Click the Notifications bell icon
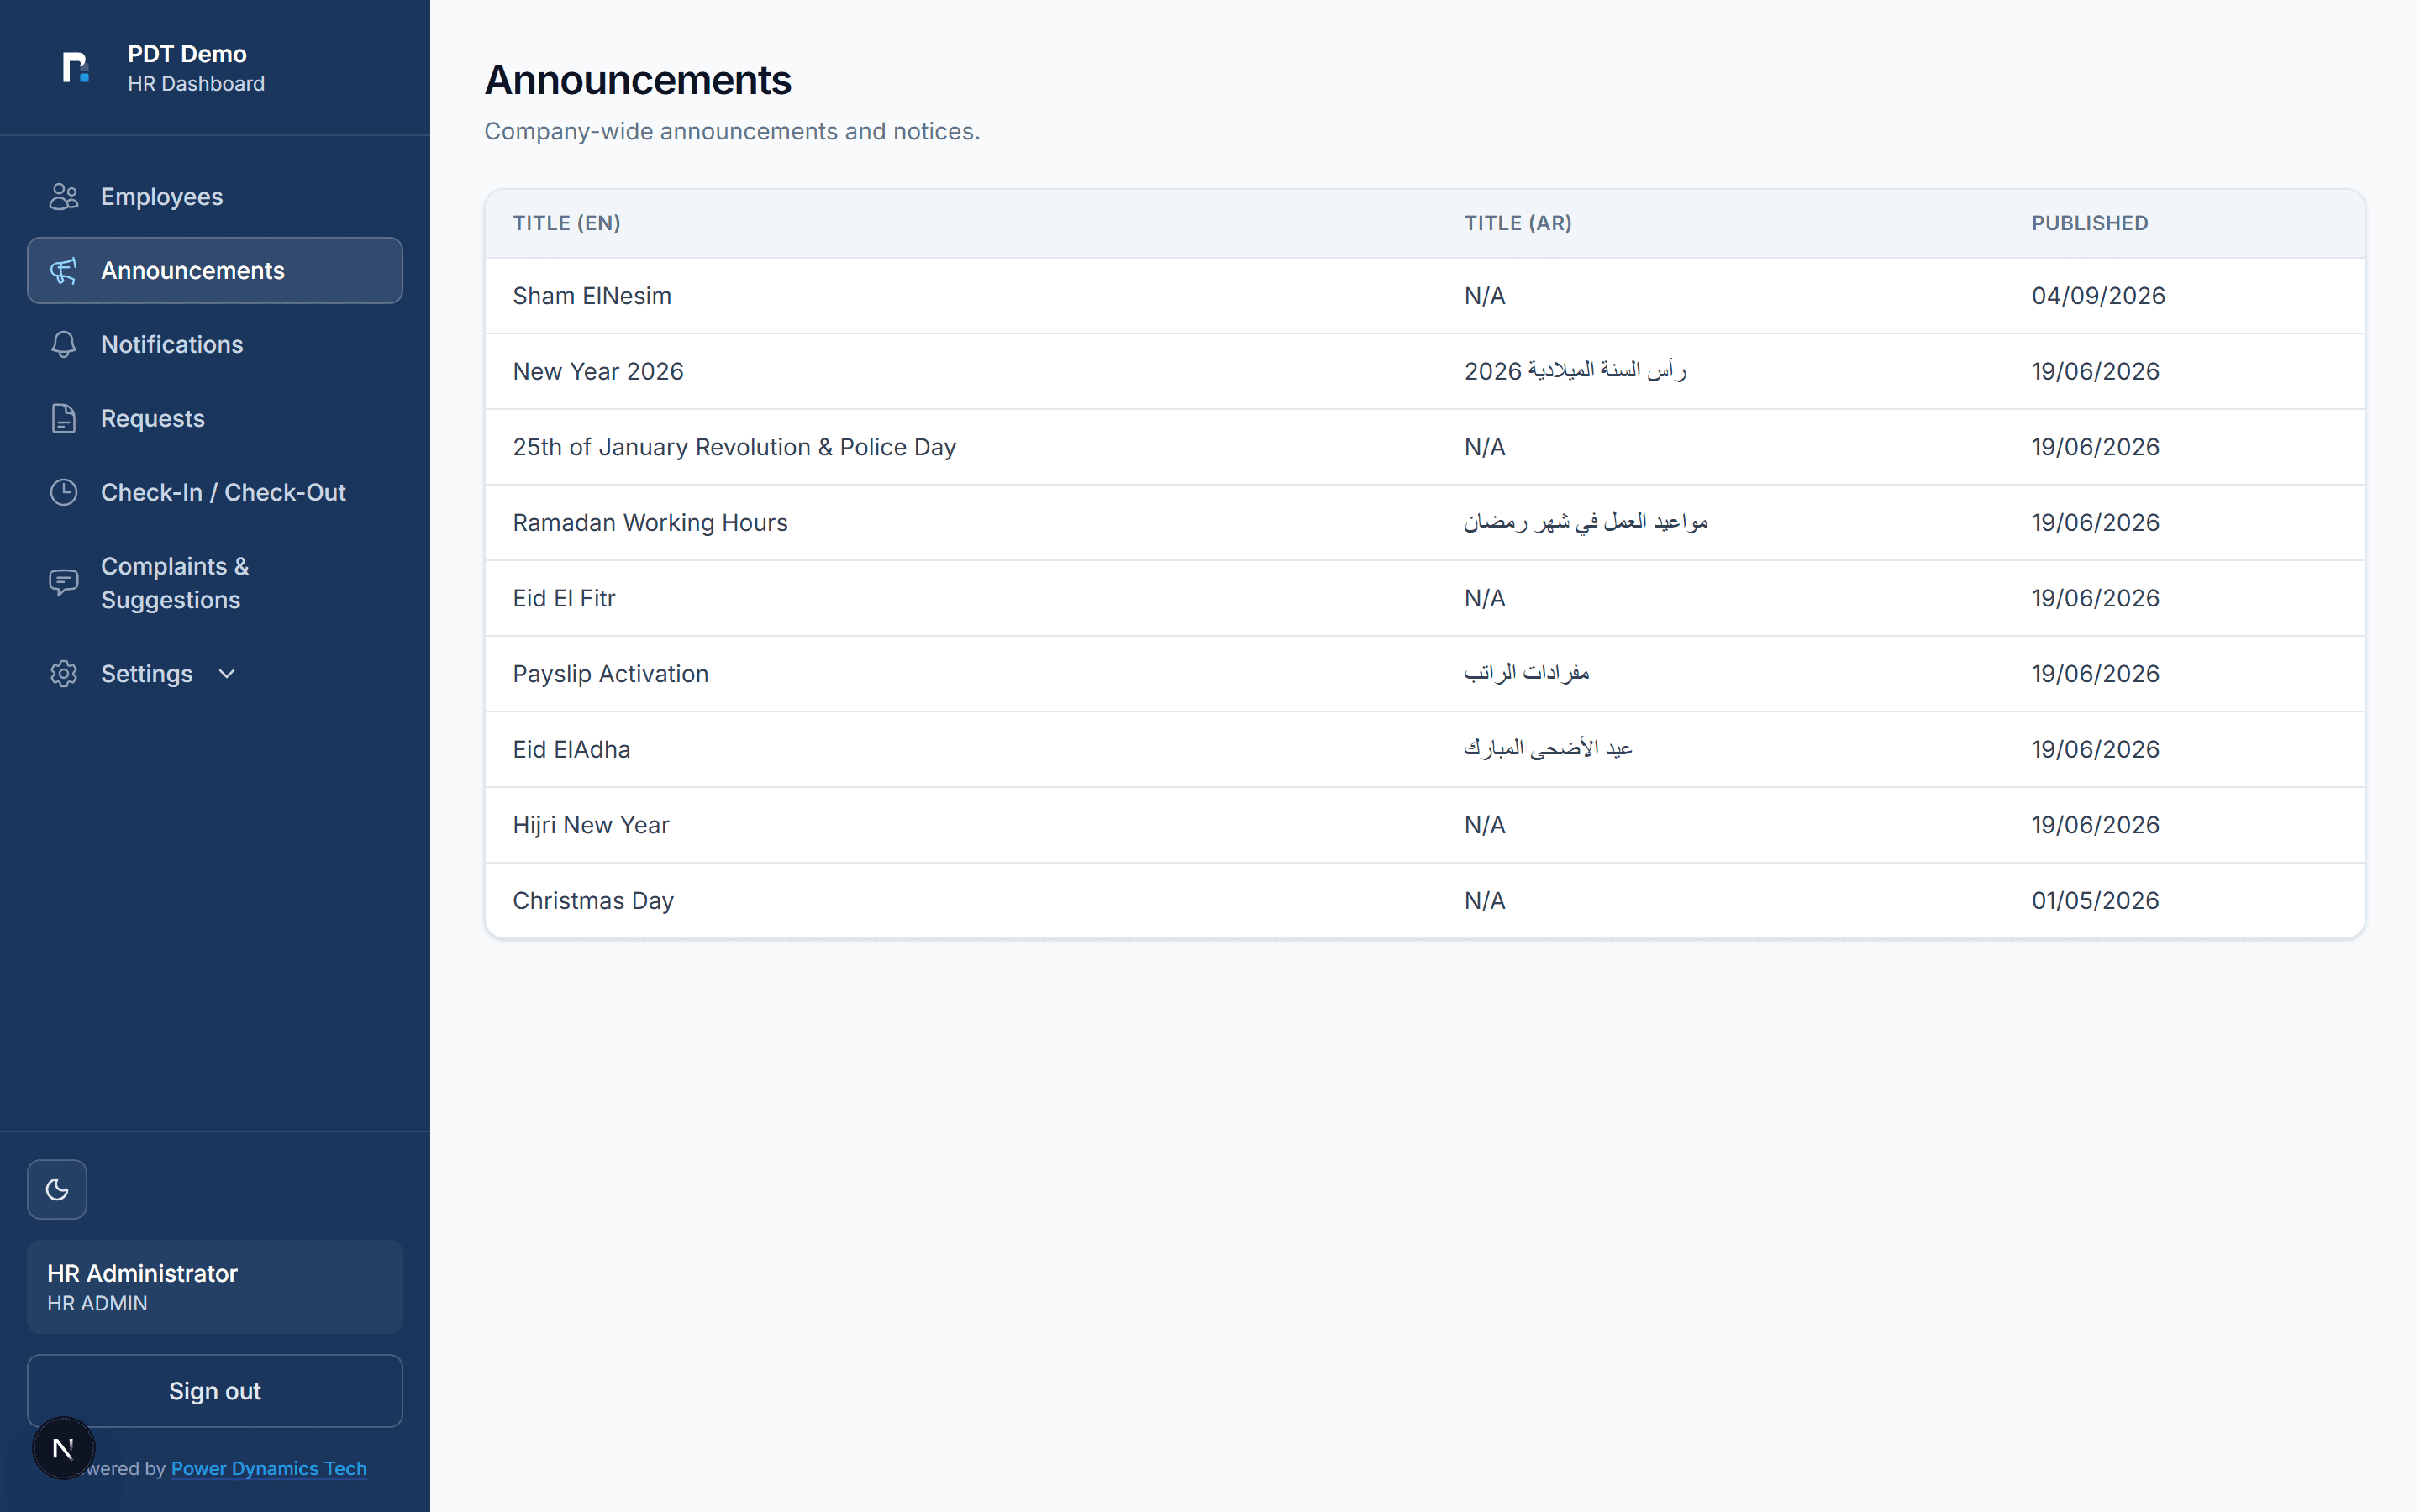 pyautogui.click(x=64, y=345)
